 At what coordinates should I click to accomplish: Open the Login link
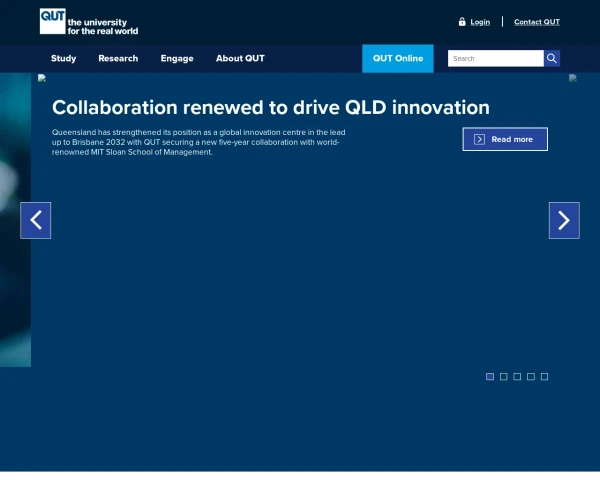coord(480,22)
